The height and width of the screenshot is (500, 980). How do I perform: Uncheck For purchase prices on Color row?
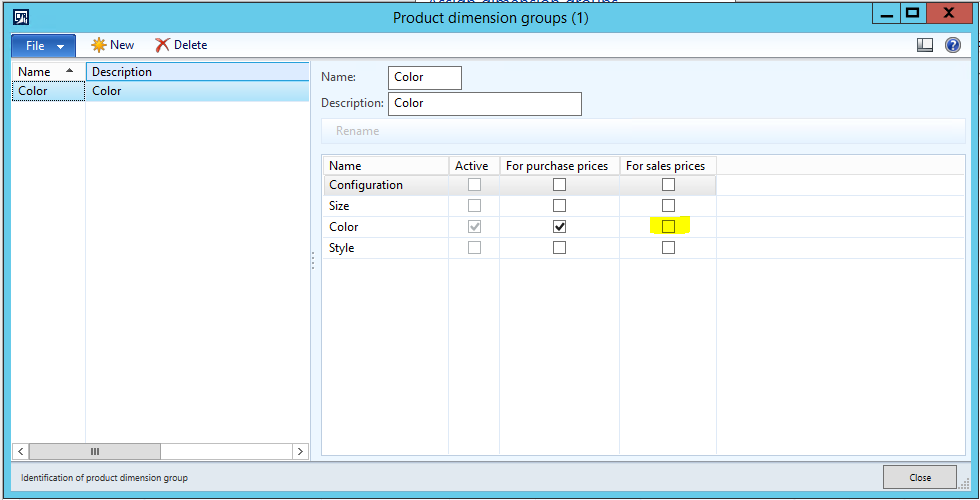(559, 227)
